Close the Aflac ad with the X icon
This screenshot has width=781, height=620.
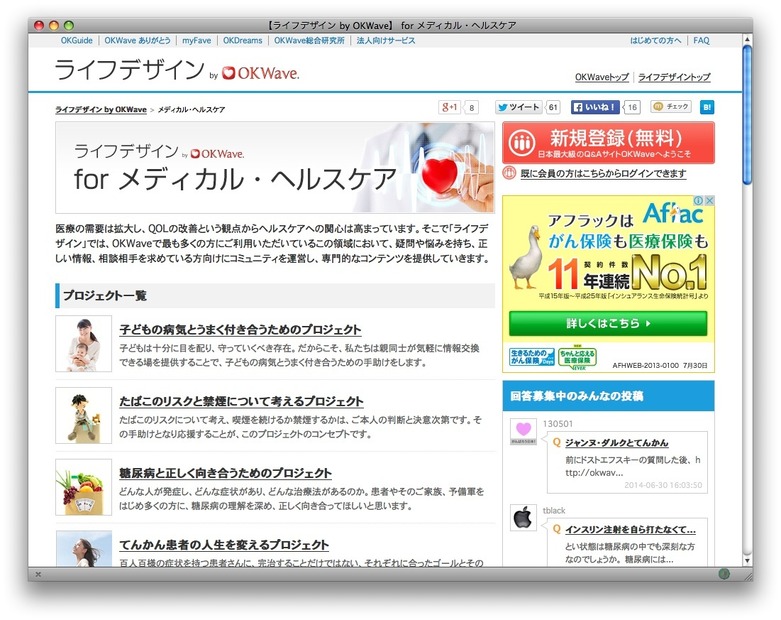coord(710,200)
